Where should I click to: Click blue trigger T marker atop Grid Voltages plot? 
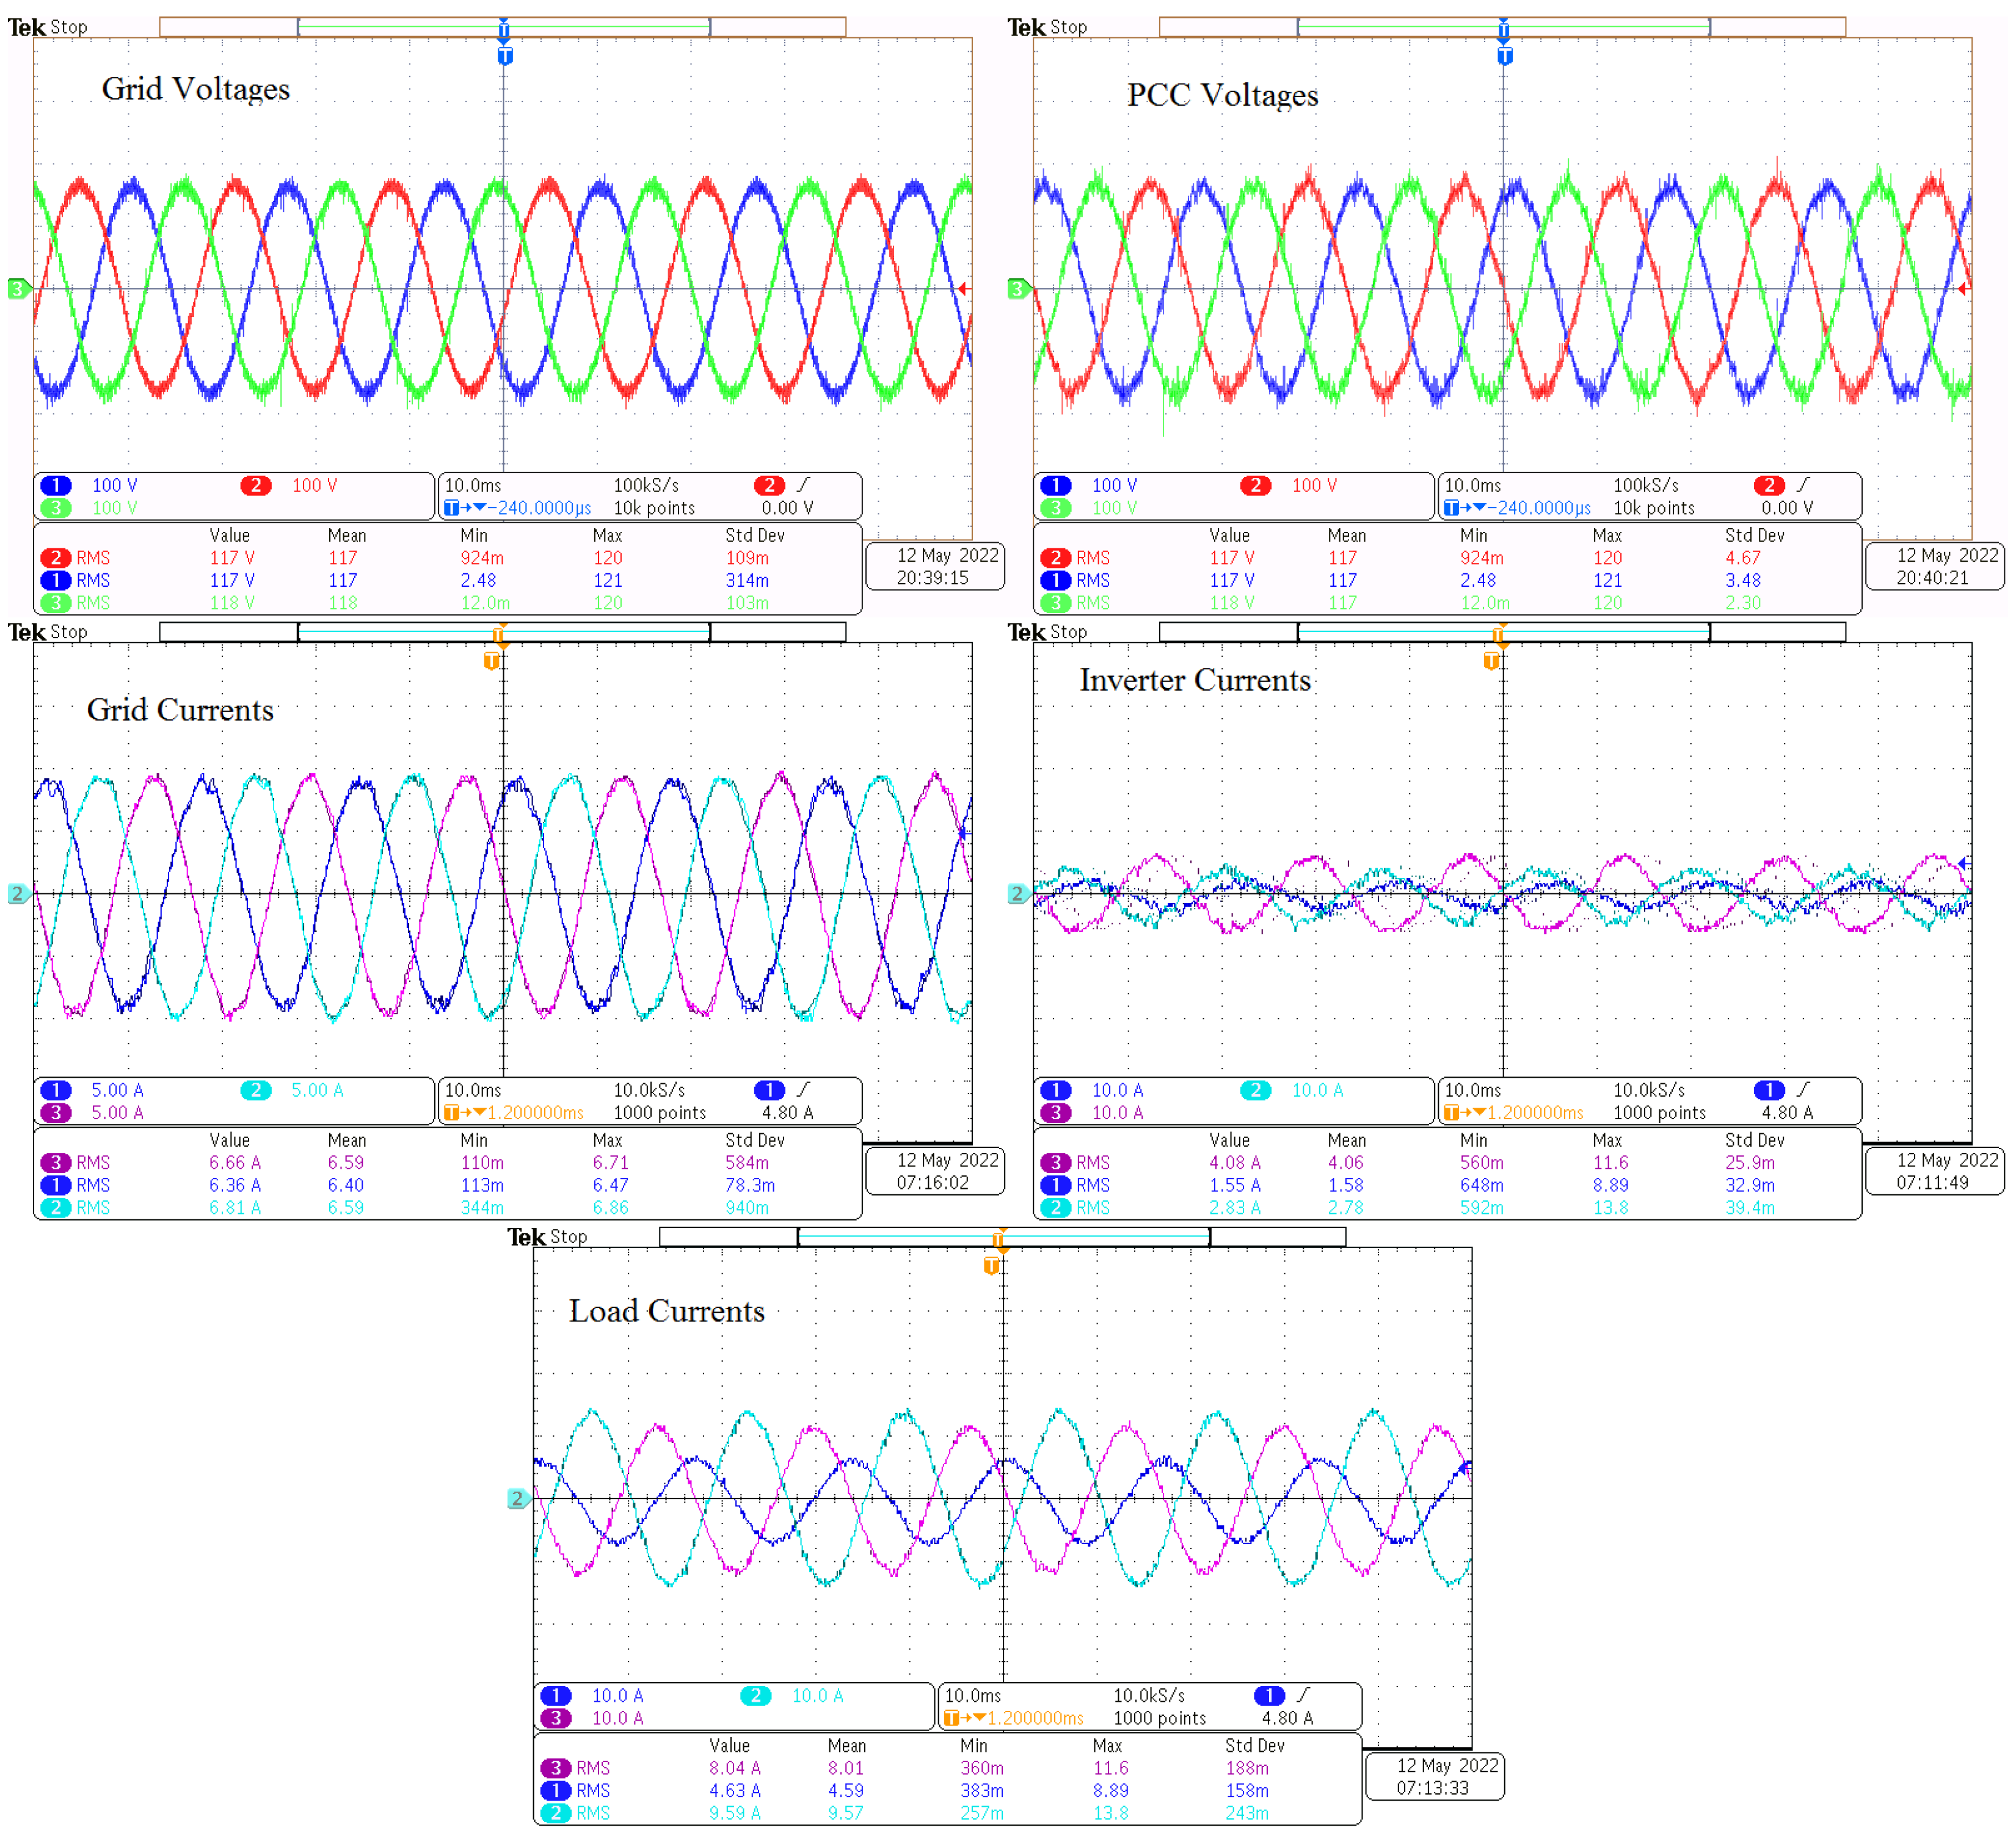coord(505,56)
